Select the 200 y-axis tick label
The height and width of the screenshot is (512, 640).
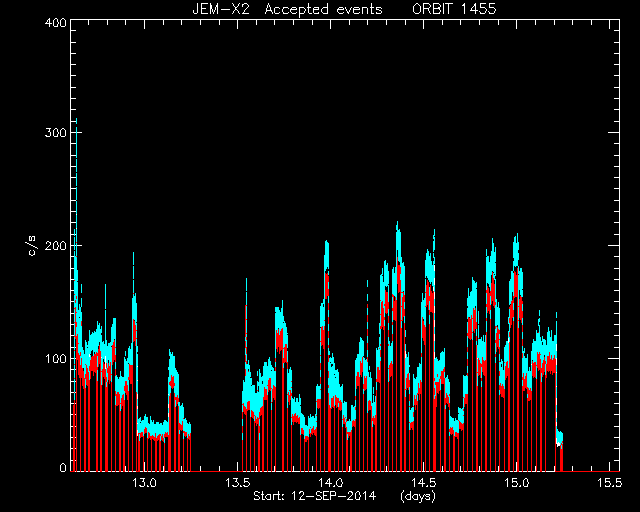56,246
